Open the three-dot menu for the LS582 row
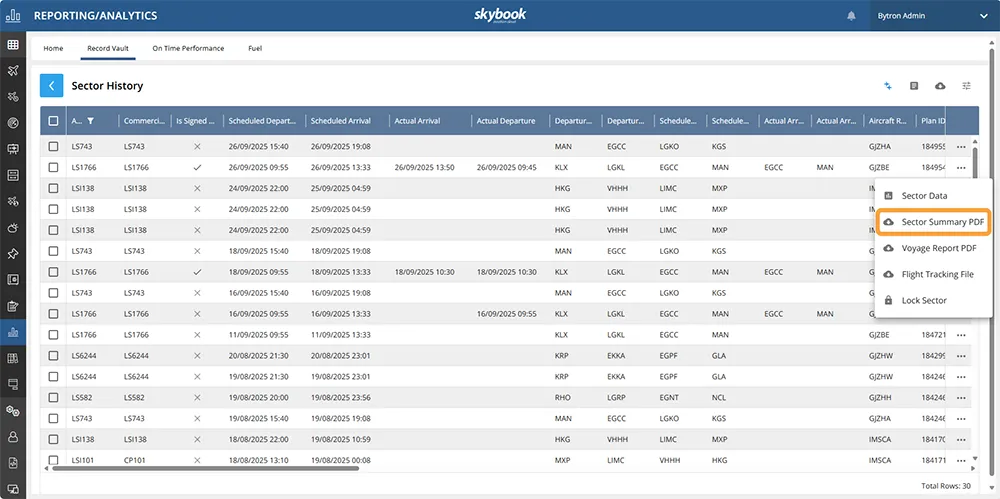The image size is (1000, 499). click(961, 398)
